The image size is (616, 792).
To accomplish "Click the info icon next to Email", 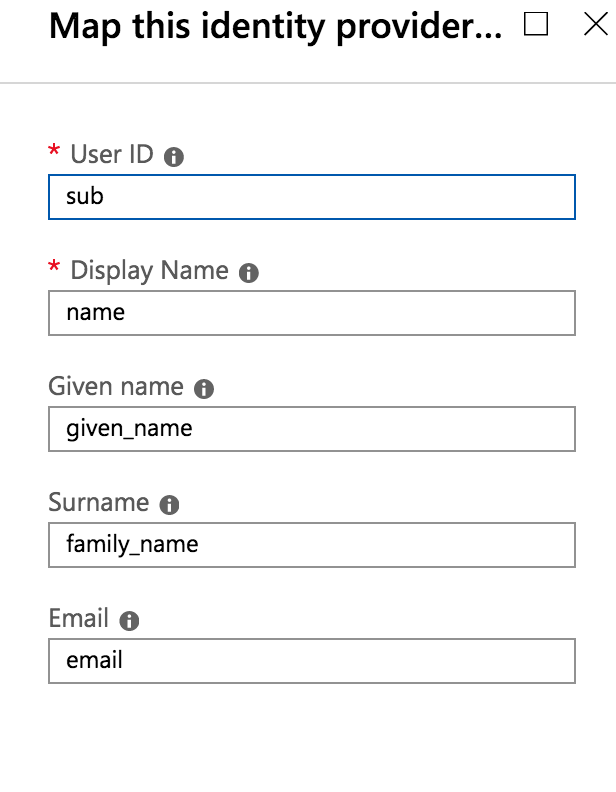I will click(x=129, y=621).
